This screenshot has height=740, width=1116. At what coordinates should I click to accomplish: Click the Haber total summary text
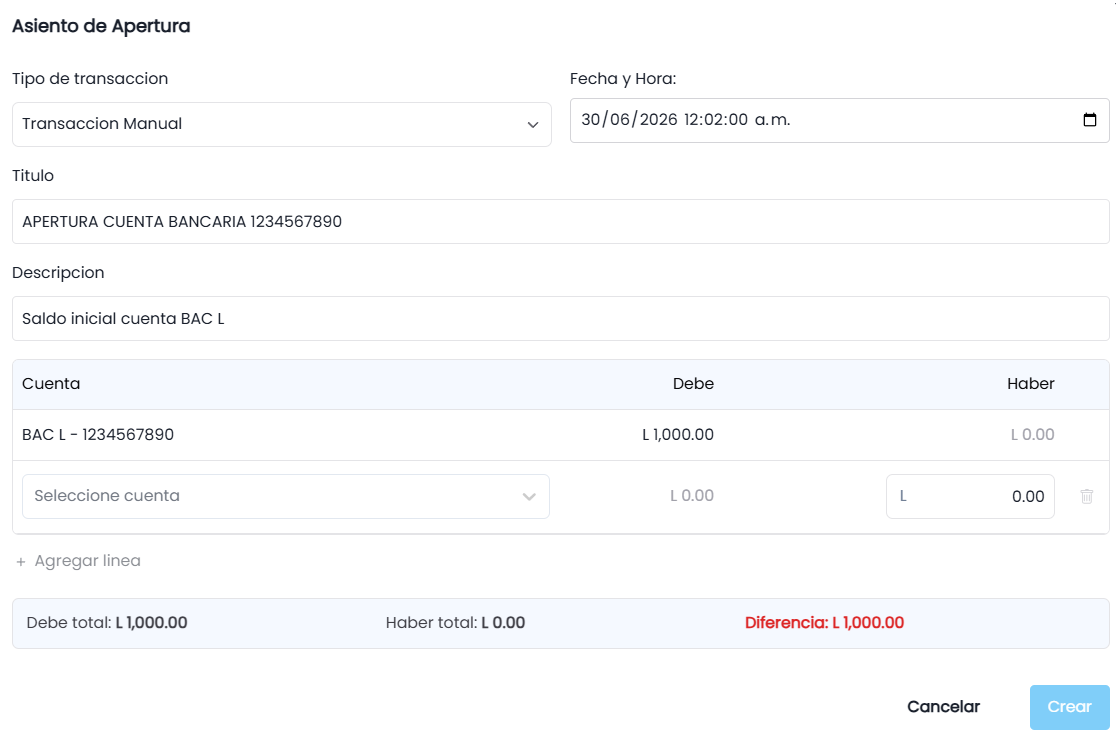point(456,623)
